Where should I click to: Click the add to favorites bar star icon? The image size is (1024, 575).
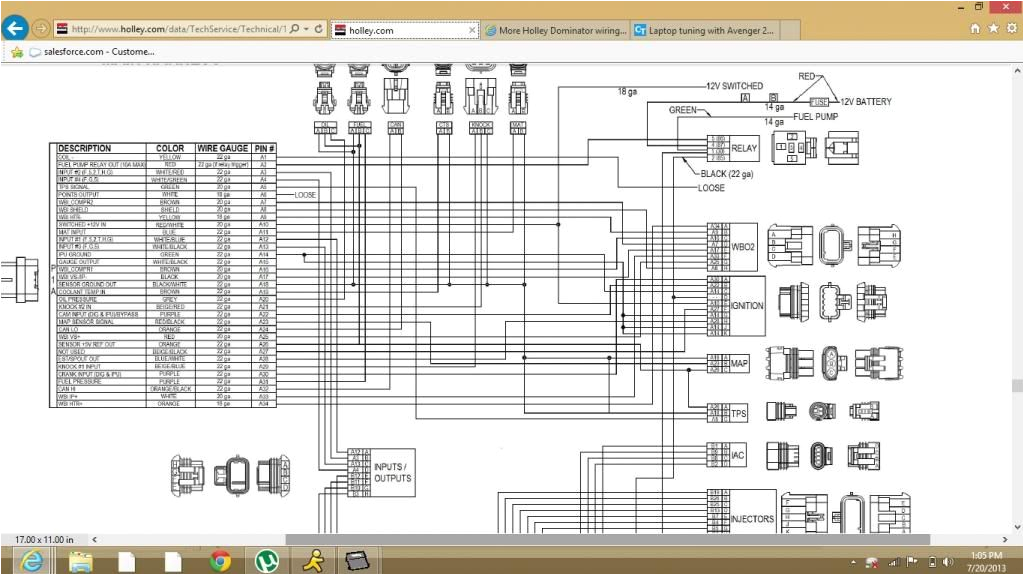pyautogui.click(x=16, y=52)
